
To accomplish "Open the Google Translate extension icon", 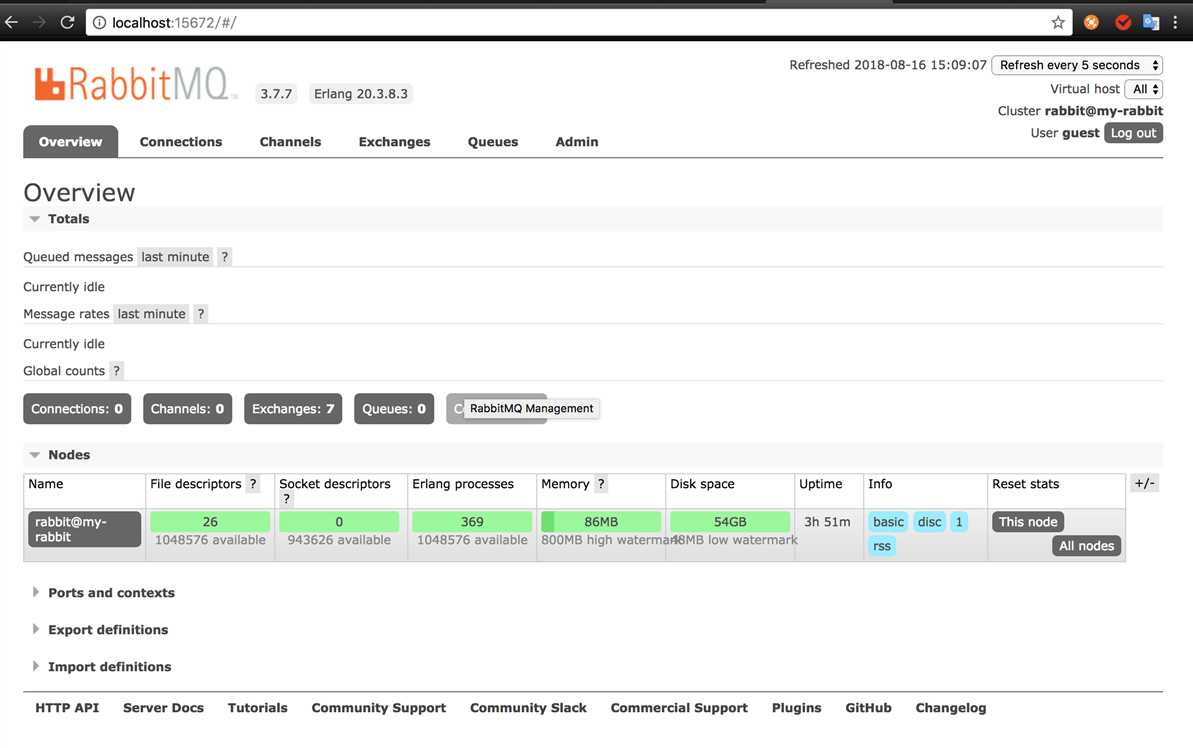I will [x=1150, y=23].
